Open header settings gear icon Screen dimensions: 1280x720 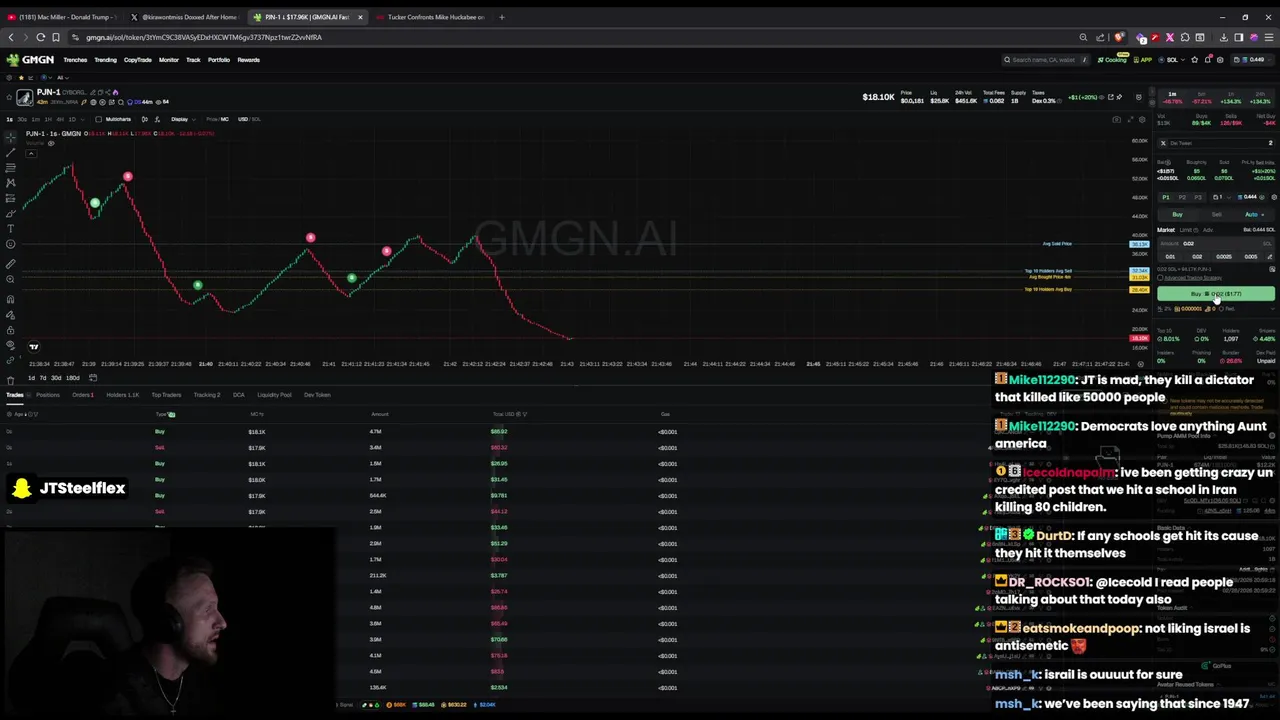(x=1219, y=60)
